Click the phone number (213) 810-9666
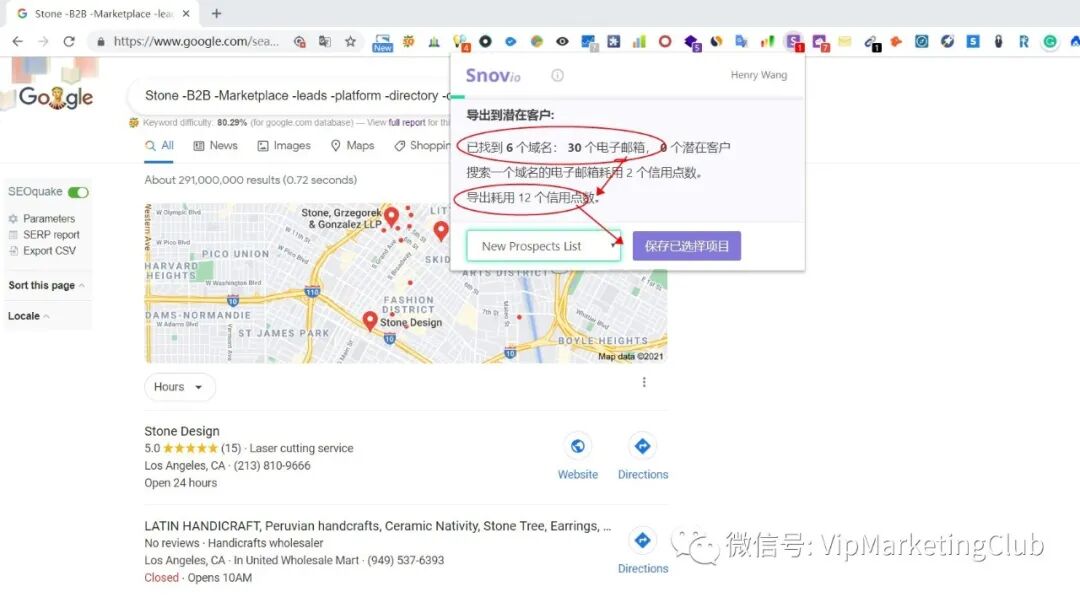Image resolution: width=1080 pixels, height=597 pixels. pyautogui.click(x=272, y=465)
